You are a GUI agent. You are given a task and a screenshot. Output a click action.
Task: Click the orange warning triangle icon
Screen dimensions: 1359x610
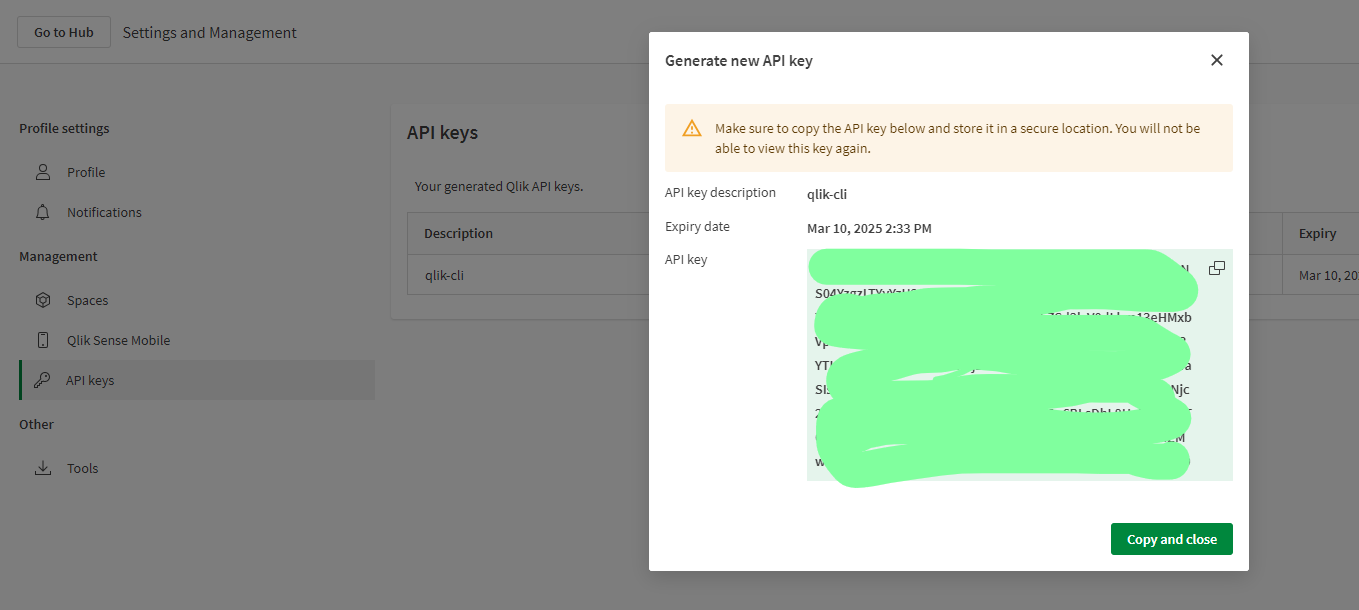click(x=692, y=128)
